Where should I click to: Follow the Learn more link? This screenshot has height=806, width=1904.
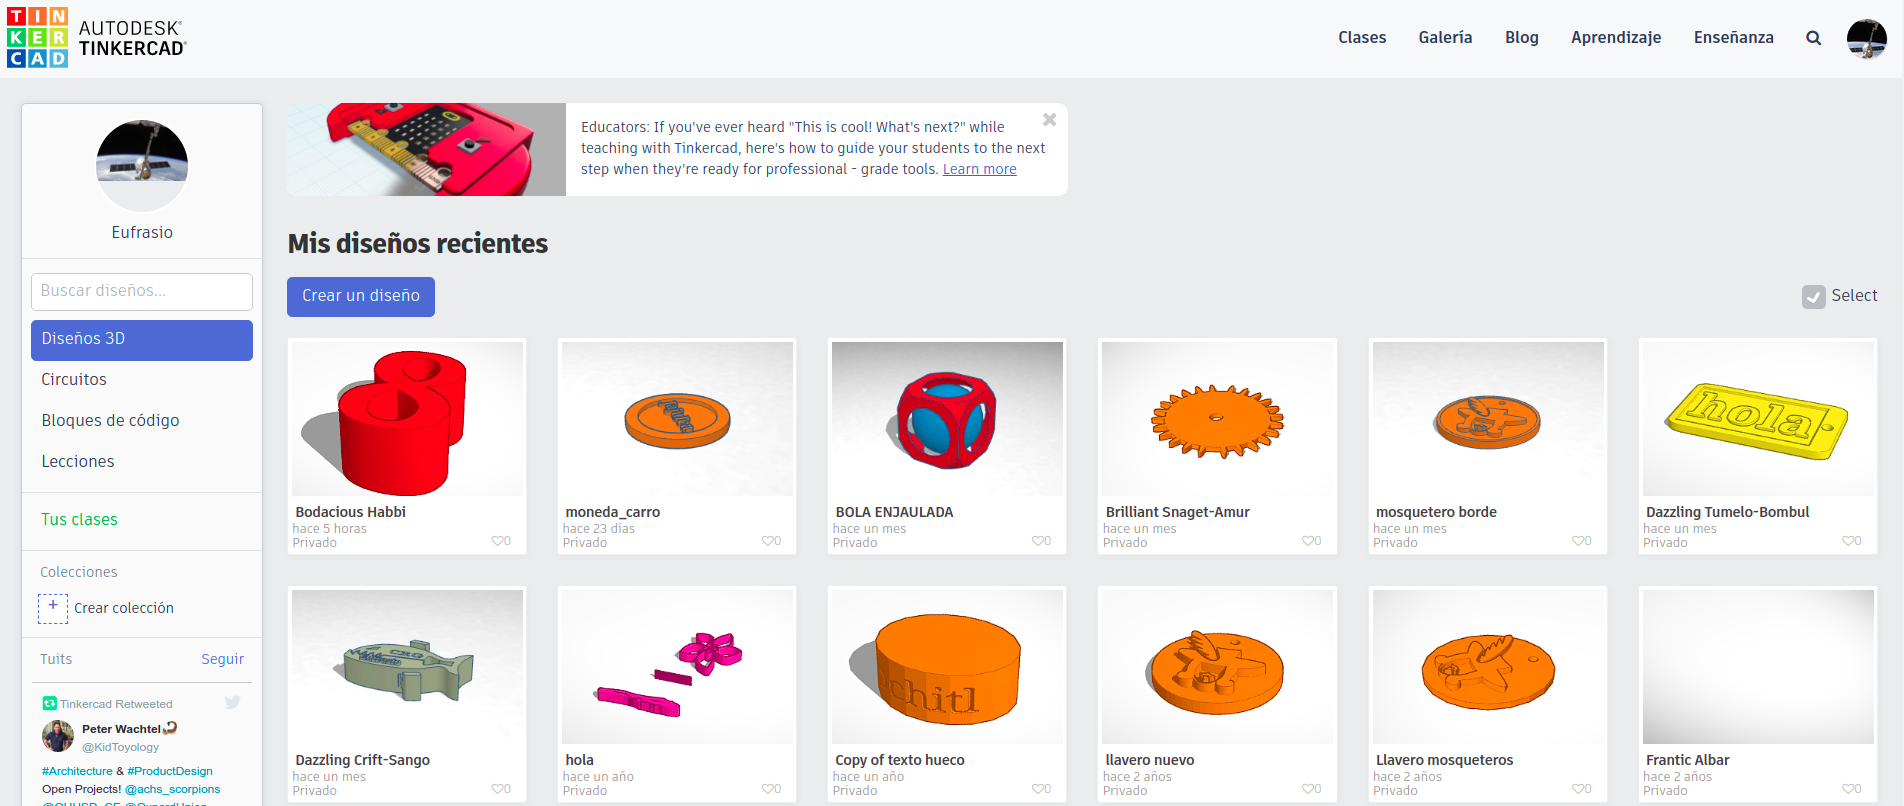[979, 170]
